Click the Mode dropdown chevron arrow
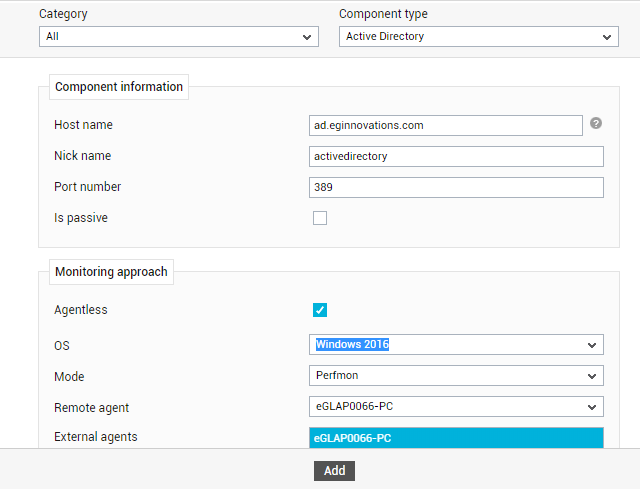This screenshot has height=489, width=640. (592, 376)
